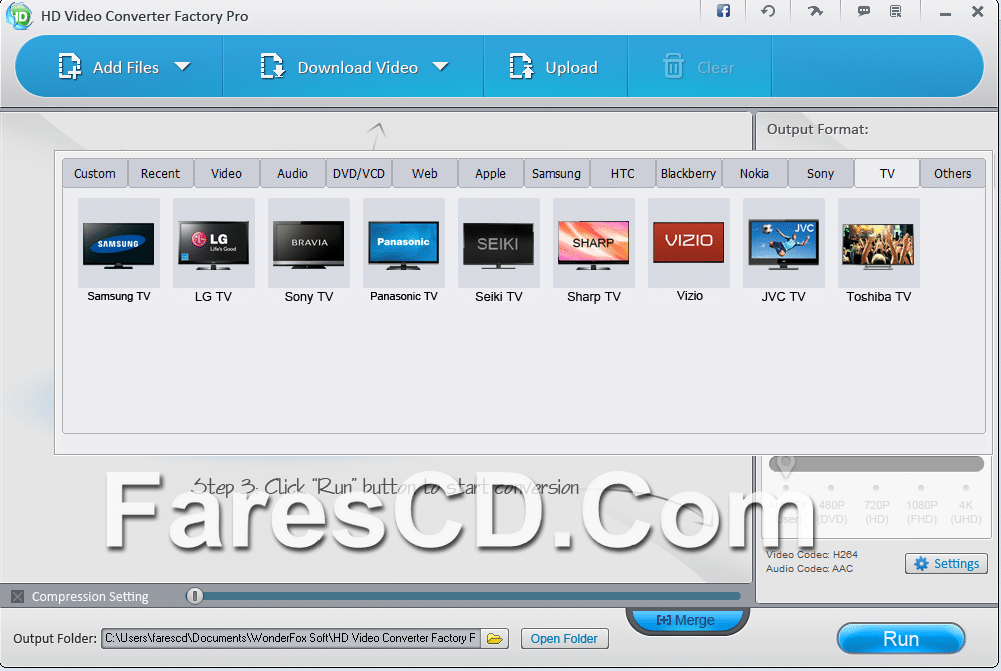The height and width of the screenshot is (671, 1001).
Task: Click the Add Files button
Action: (109, 67)
